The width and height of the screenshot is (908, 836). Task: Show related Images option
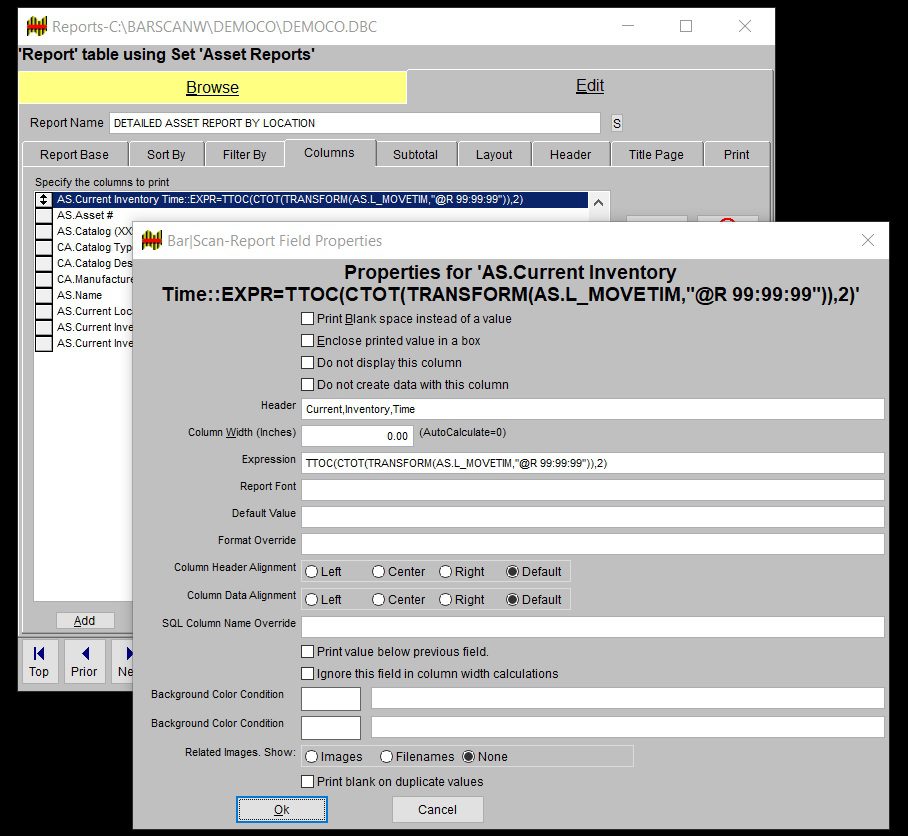point(334,757)
